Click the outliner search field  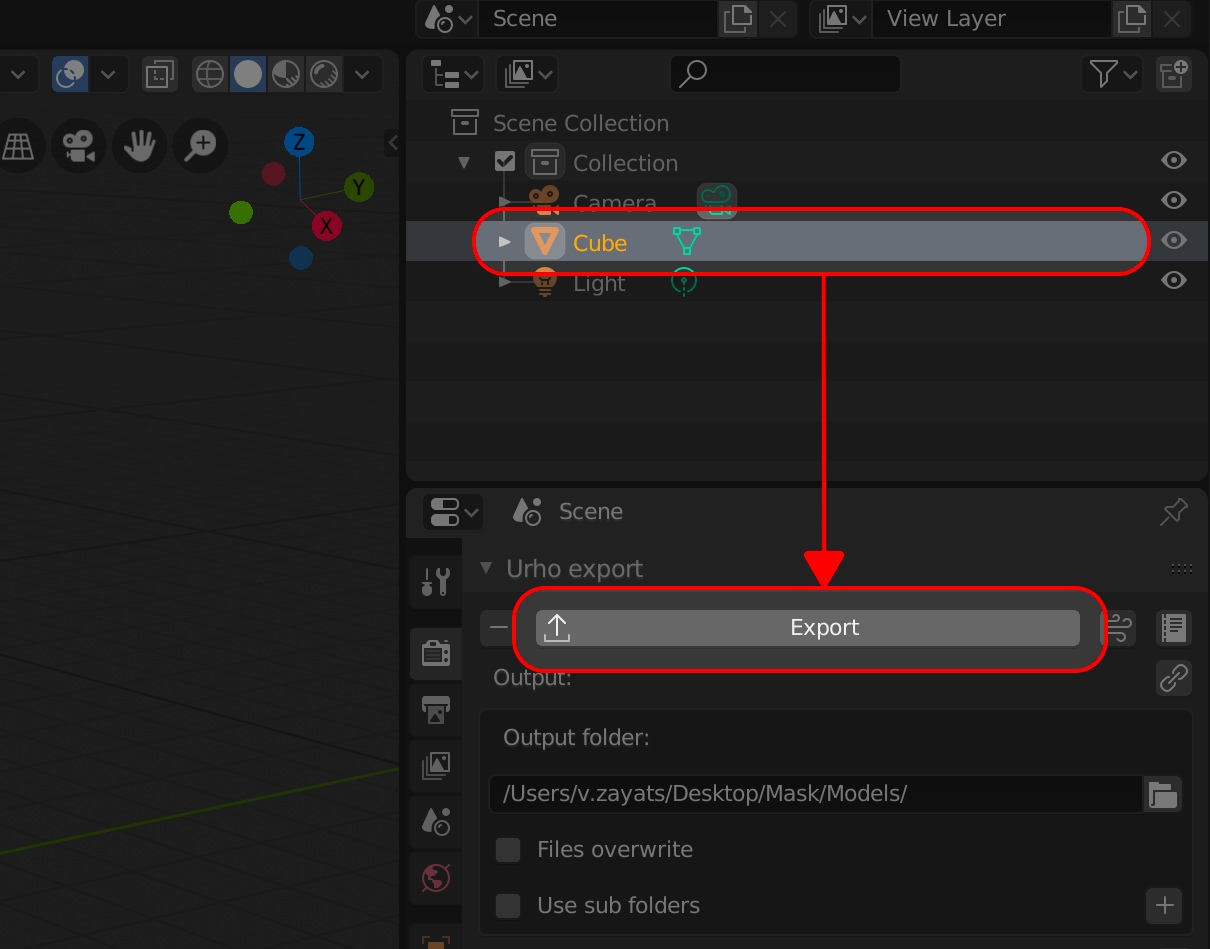point(785,74)
